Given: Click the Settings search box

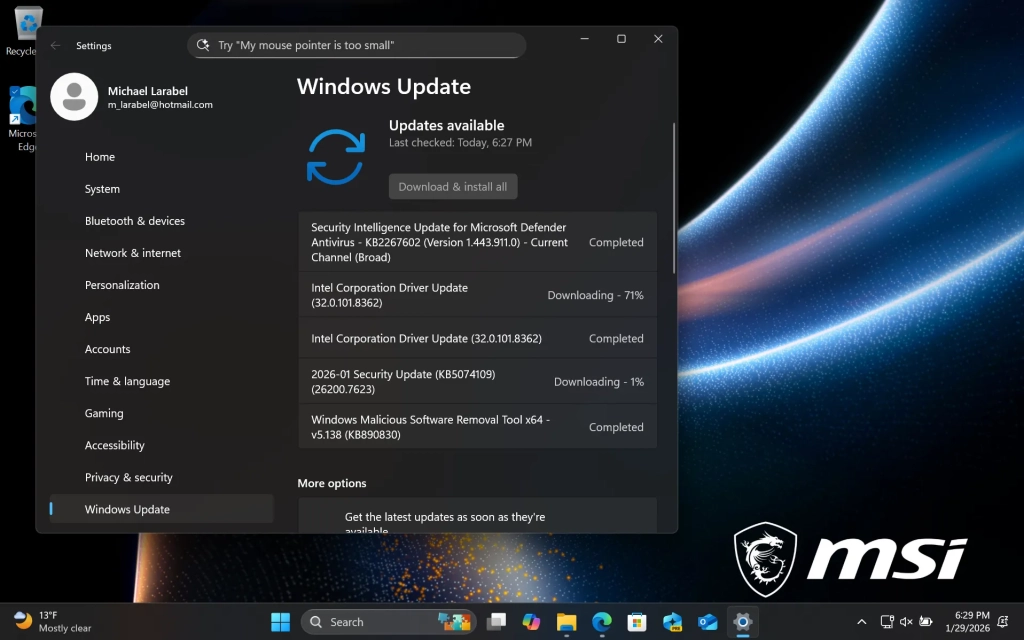Looking at the screenshot, I should 356,45.
